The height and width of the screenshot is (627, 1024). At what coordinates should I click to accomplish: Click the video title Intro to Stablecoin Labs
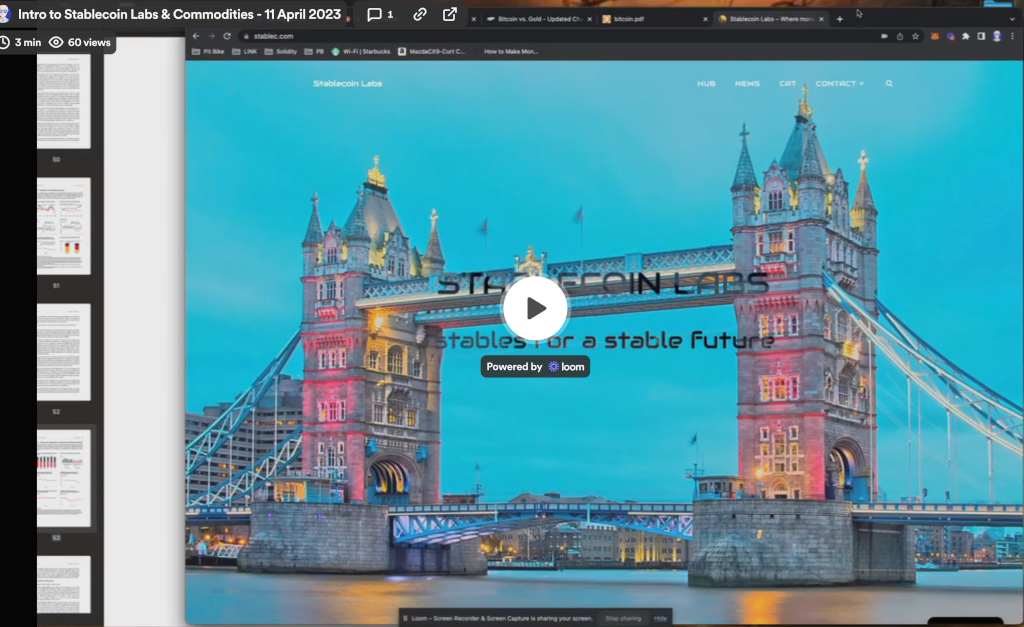point(180,14)
